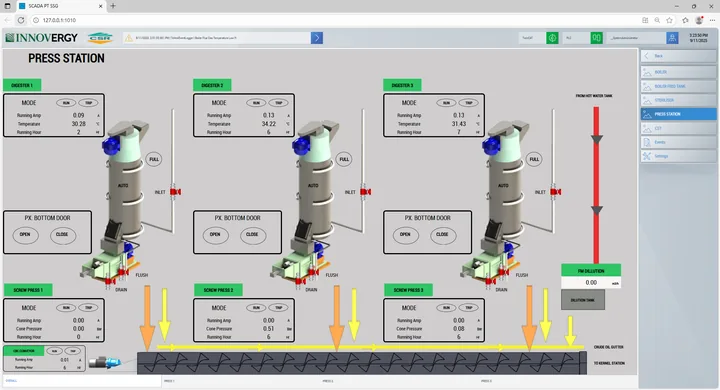720x390 pixels.
Task: Toggle Digester 3 TRIP indicator
Action: (469, 103)
